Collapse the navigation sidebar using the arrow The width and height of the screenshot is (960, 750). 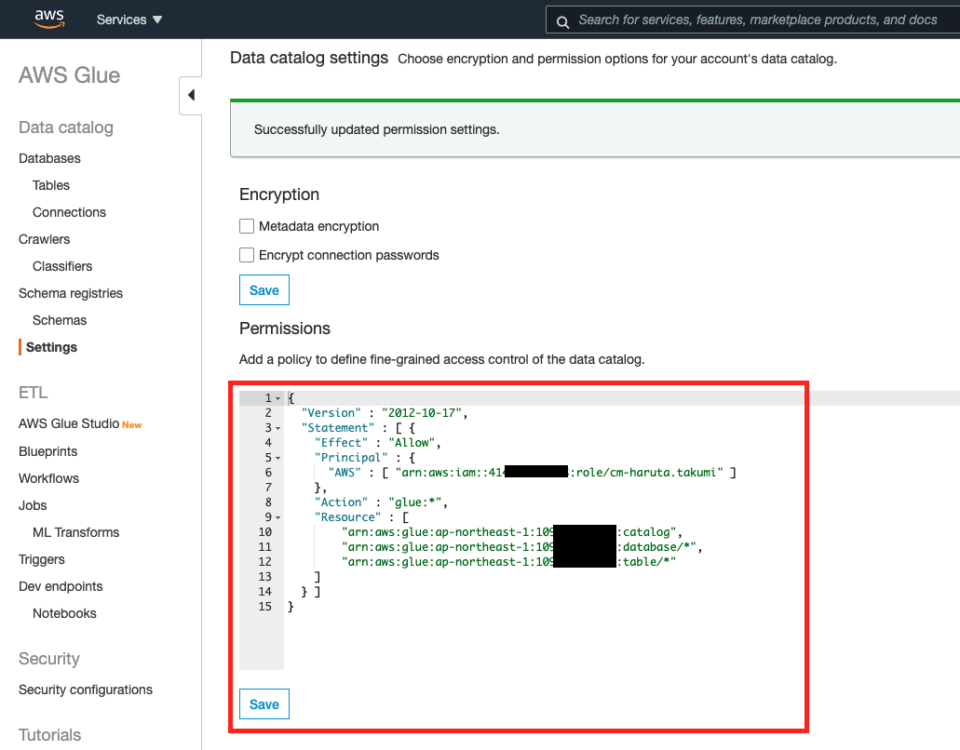tap(192, 95)
